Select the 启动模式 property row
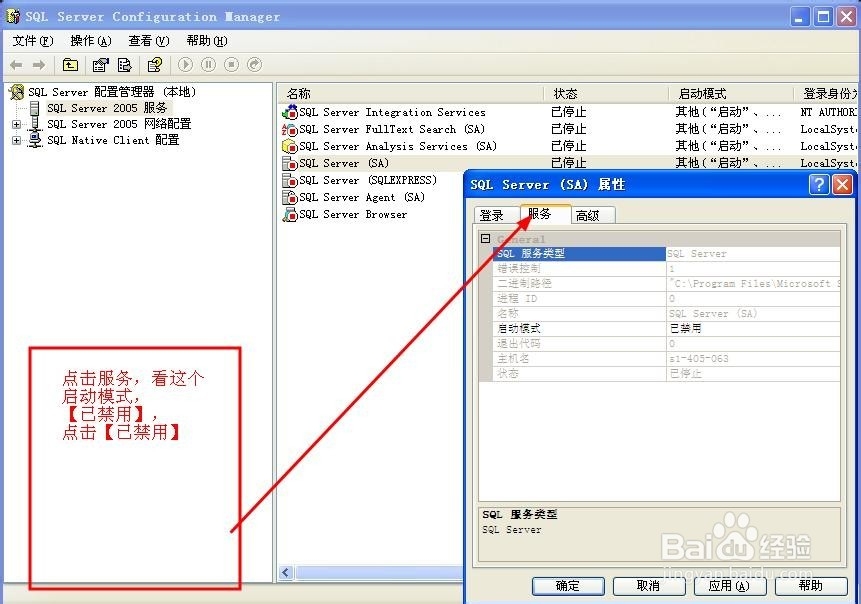The width and height of the screenshot is (861, 604). pos(667,328)
